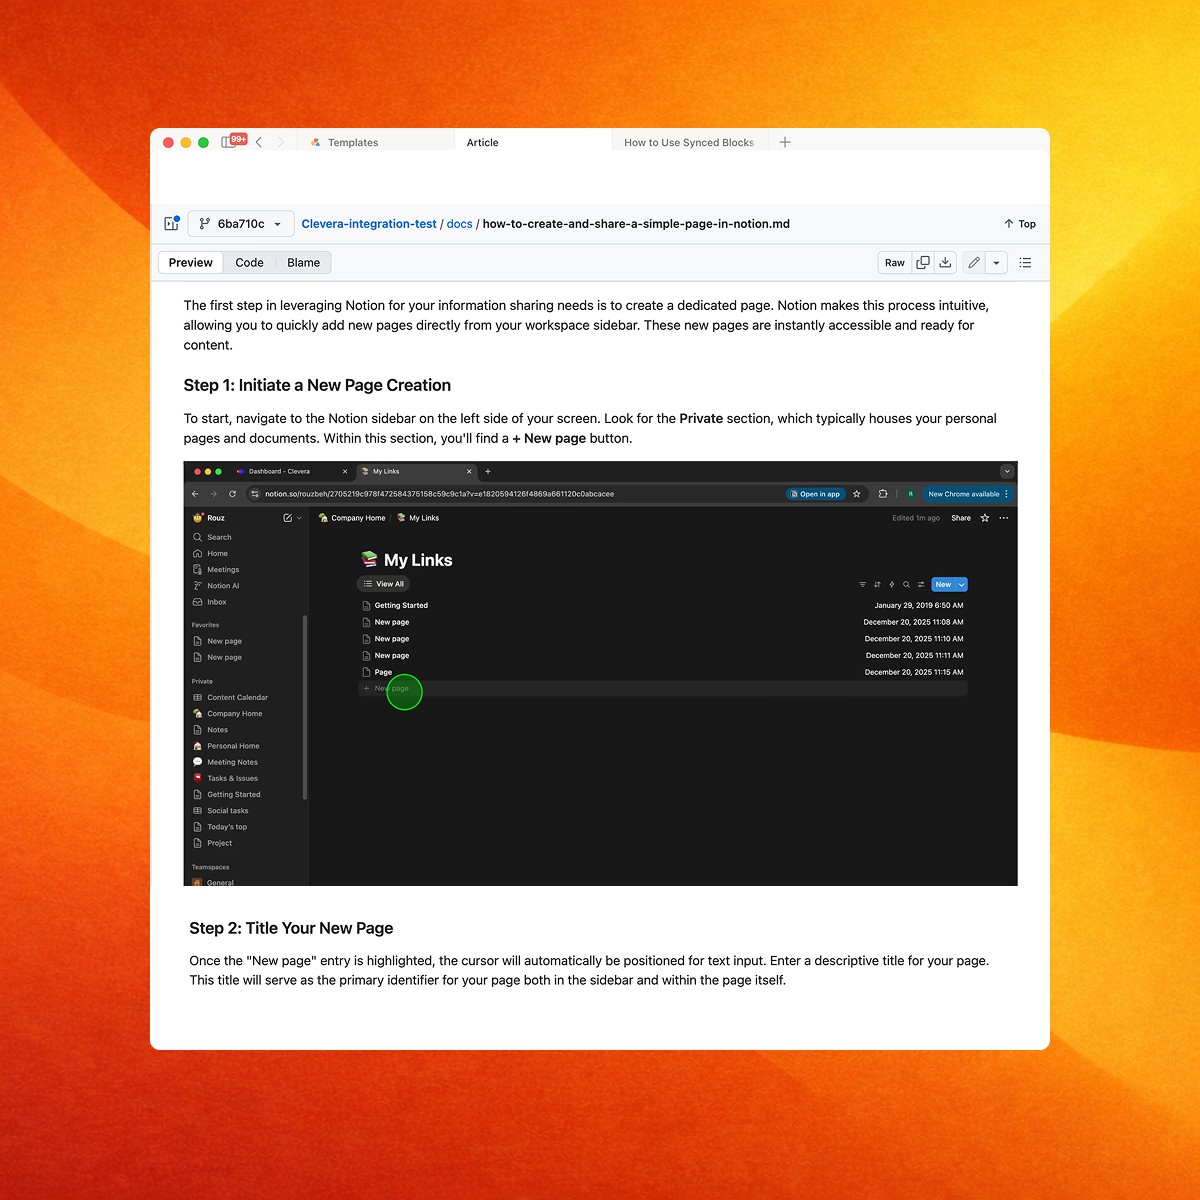Viewport: 1200px width, 1200px height.
Task: Open the sidebar panel with 99+ badge
Action: [x=231, y=142]
